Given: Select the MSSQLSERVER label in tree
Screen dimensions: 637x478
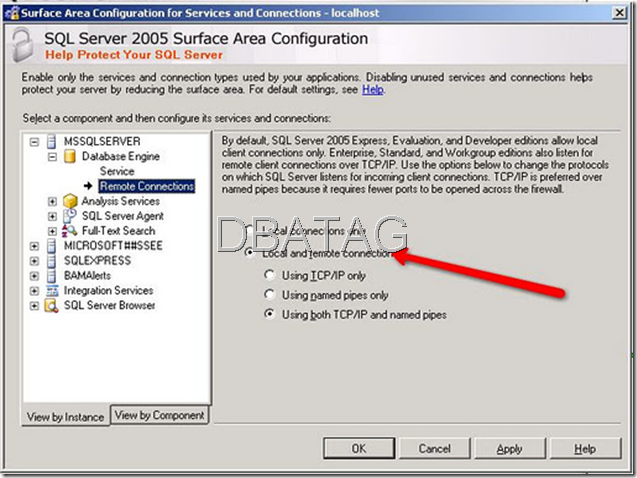Looking at the screenshot, I should coord(102,141).
